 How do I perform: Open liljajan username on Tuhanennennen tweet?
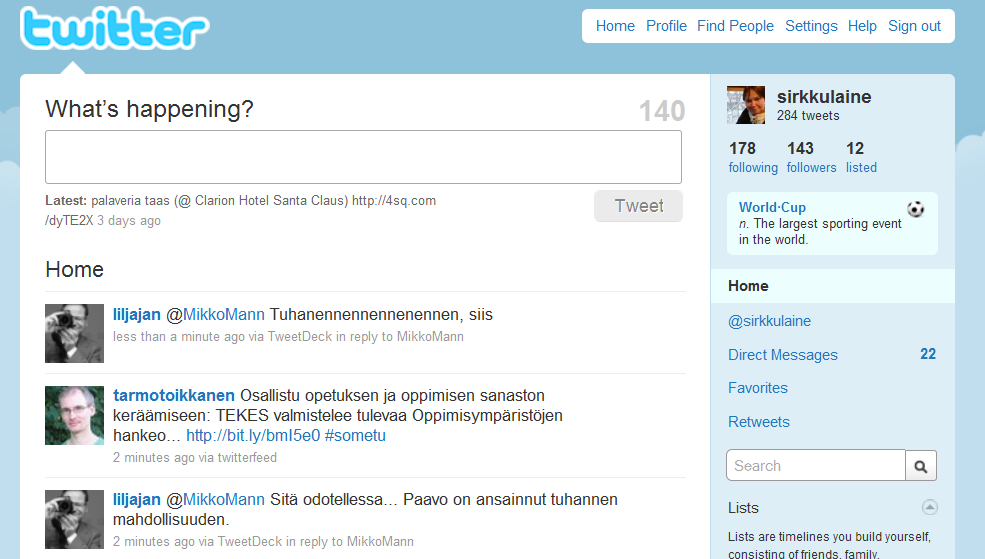[x=137, y=315]
